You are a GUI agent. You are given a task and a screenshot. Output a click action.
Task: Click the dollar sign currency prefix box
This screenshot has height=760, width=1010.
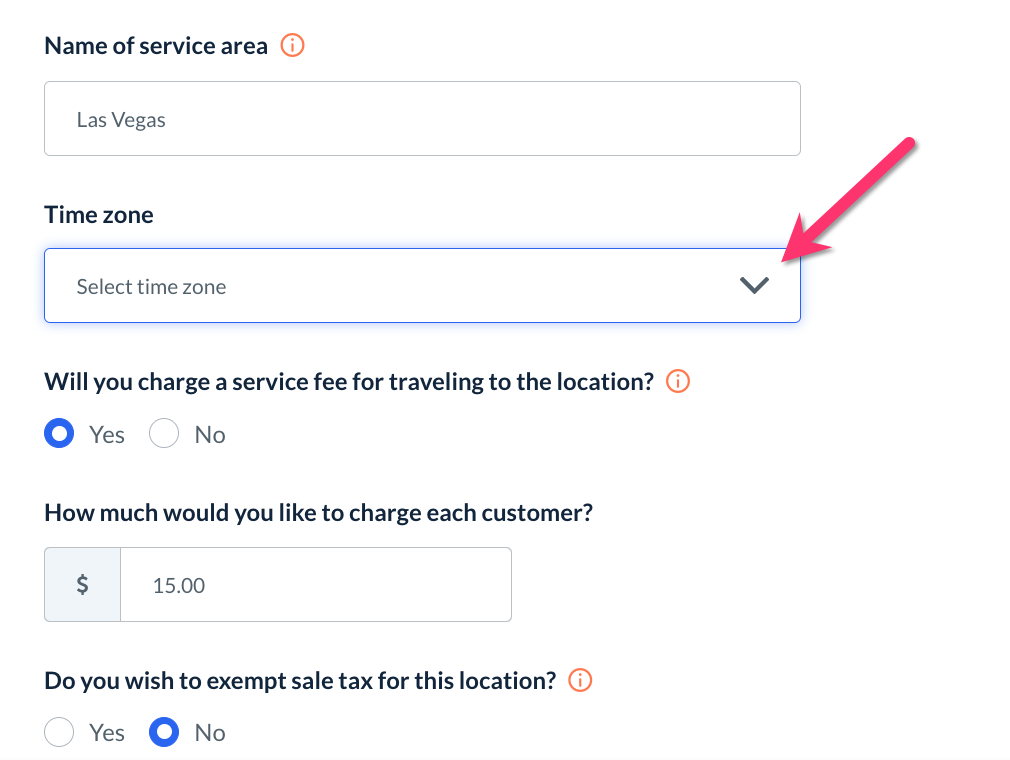pyautogui.click(x=83, y=585)
